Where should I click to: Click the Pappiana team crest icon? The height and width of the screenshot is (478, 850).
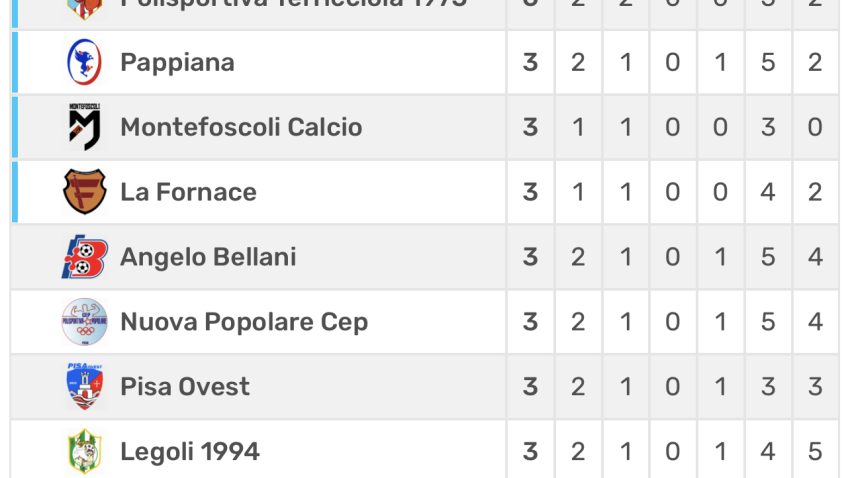pyautogui.click(x=84, y=62)
